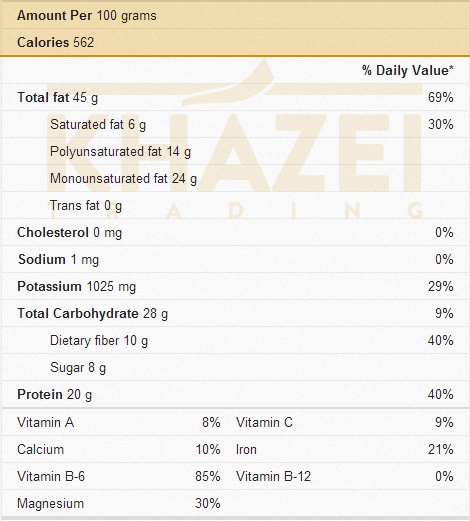Select the Trans fat 0 g entry
The image size is (470, 521).
click(x=86, y=206)
